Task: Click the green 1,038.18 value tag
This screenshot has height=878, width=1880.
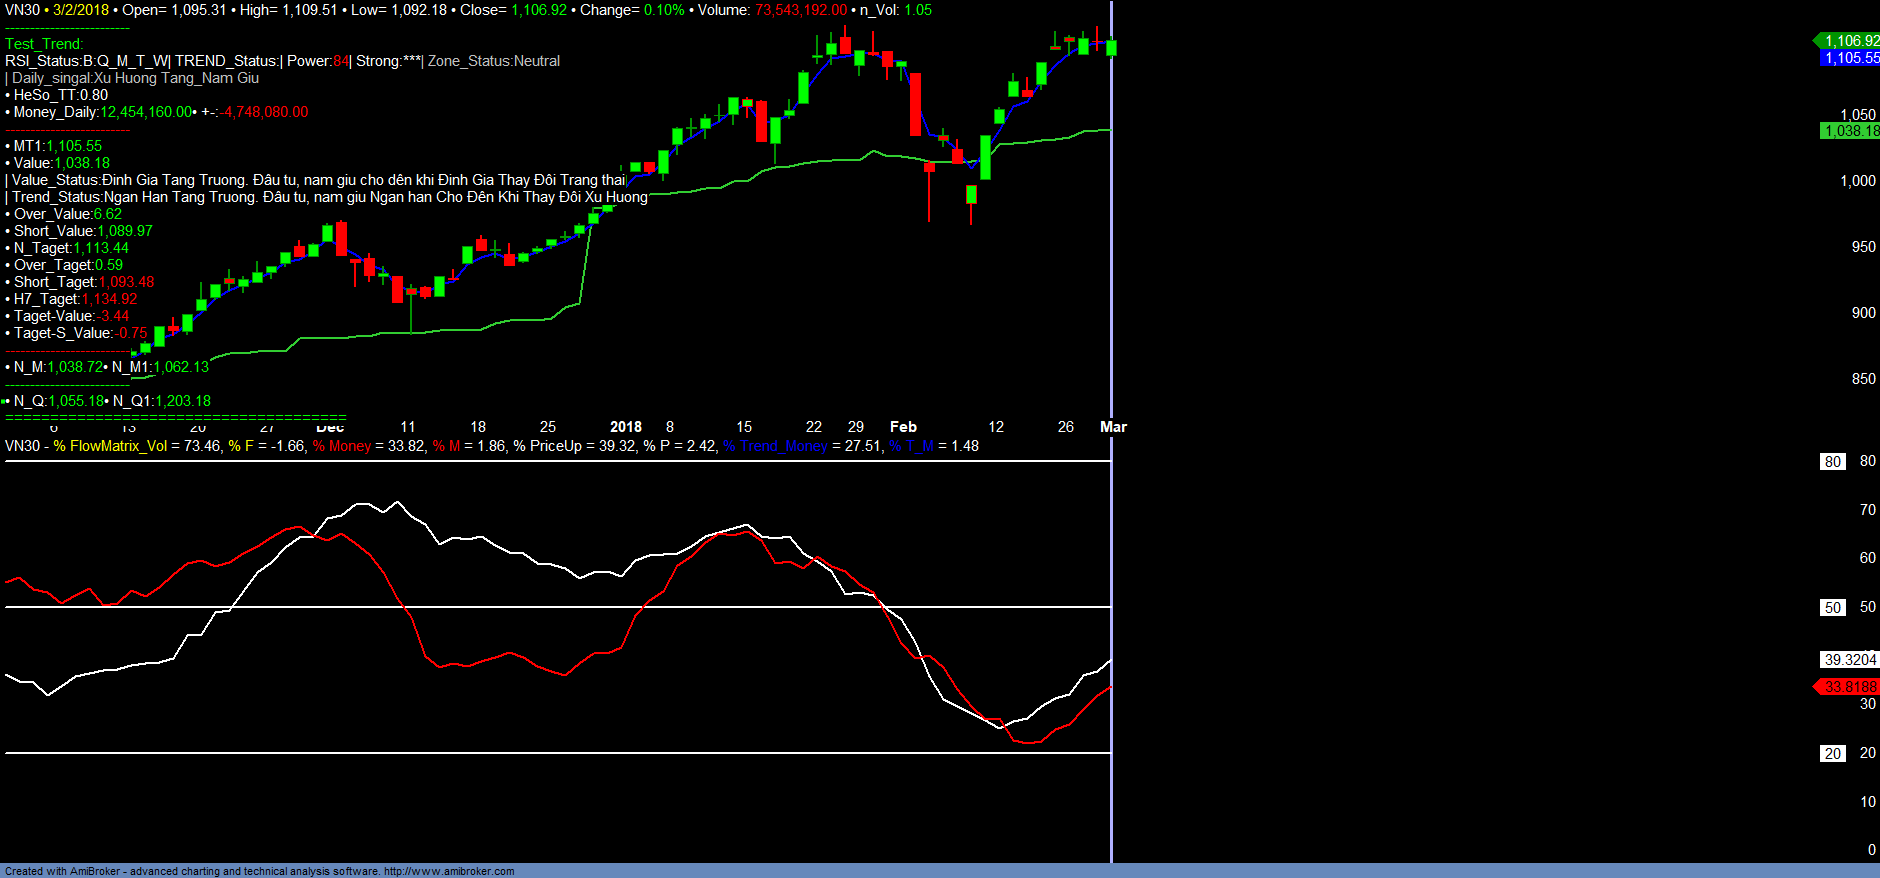Action: click(1850, 131)
